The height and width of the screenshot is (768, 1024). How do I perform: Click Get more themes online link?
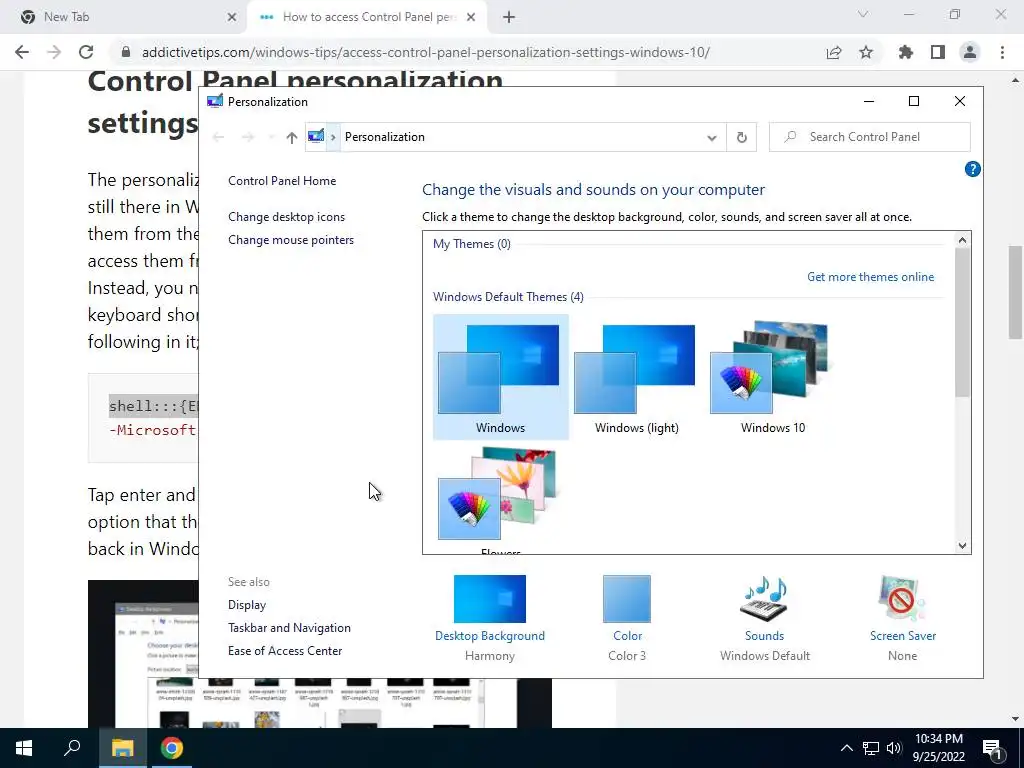870,277
